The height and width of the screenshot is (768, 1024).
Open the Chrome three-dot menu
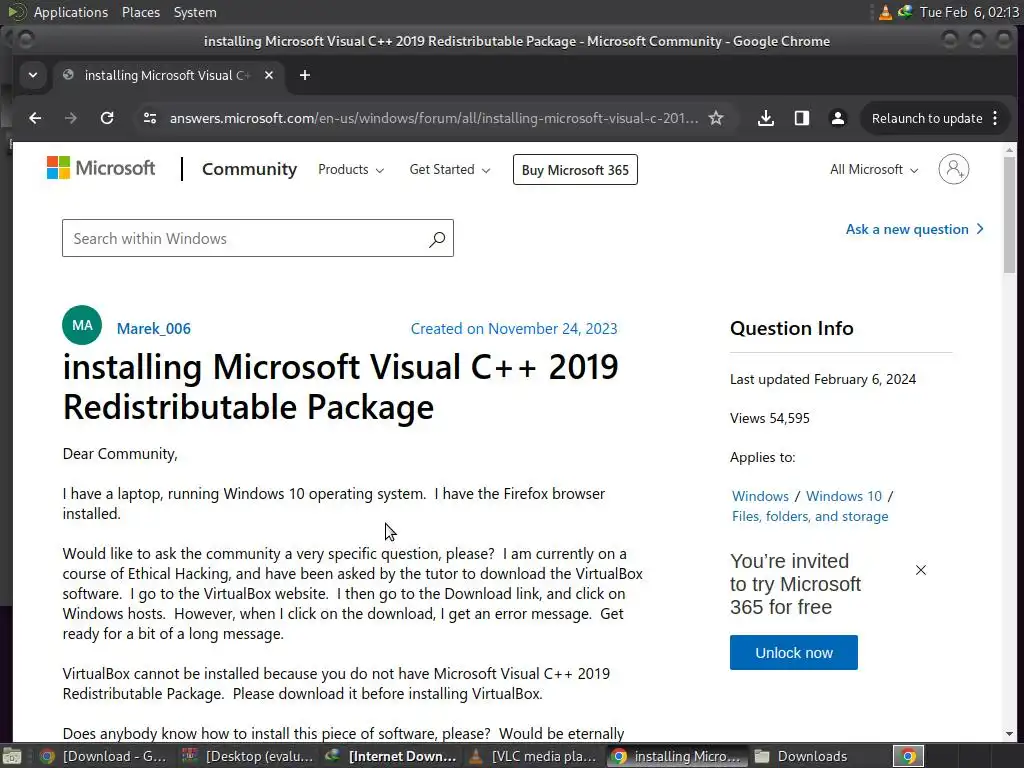[x=995, y=118]
